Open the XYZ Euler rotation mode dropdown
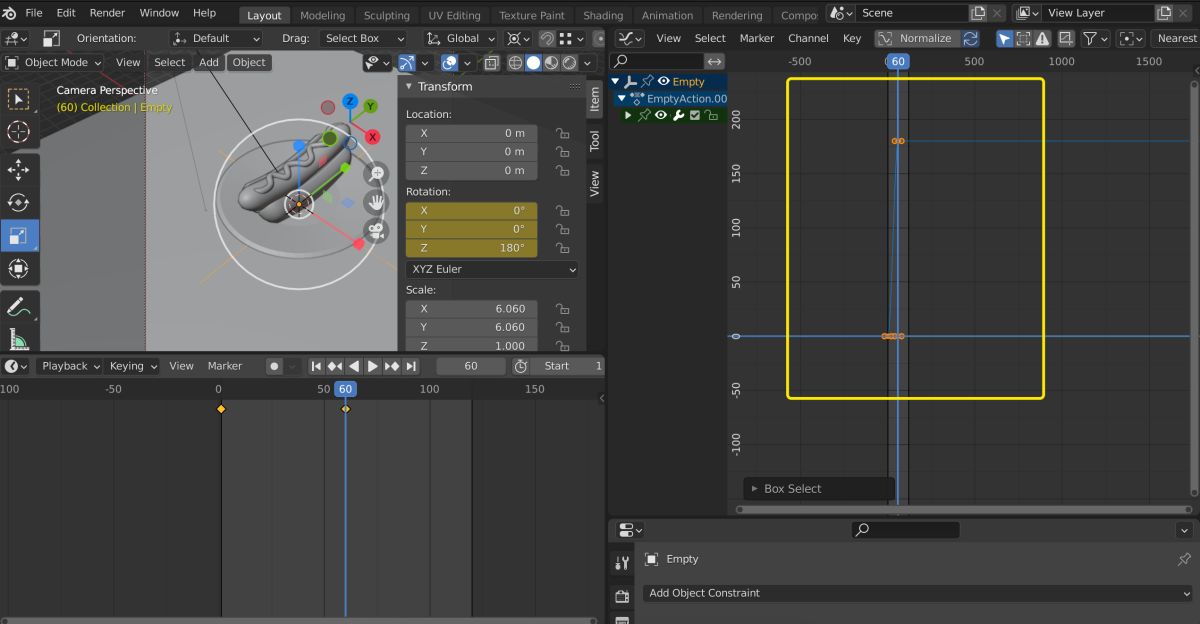Screen dimensions: 1200x624 click(x=492, y=269)
